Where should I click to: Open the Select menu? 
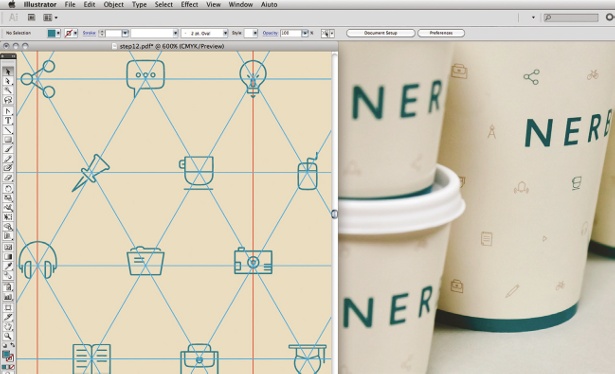point(164,5)
